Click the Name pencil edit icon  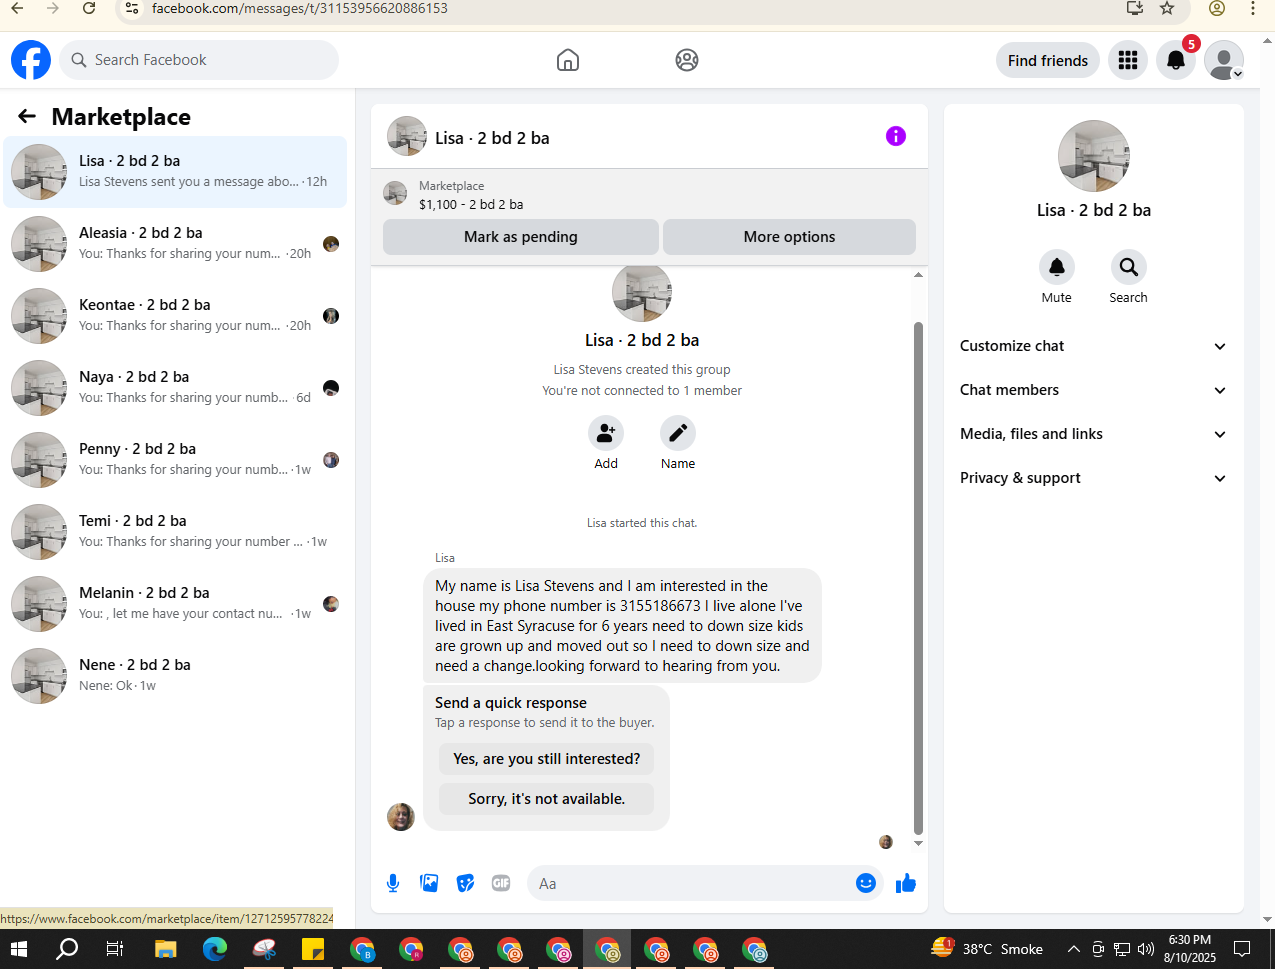click(x=678, y=433)
